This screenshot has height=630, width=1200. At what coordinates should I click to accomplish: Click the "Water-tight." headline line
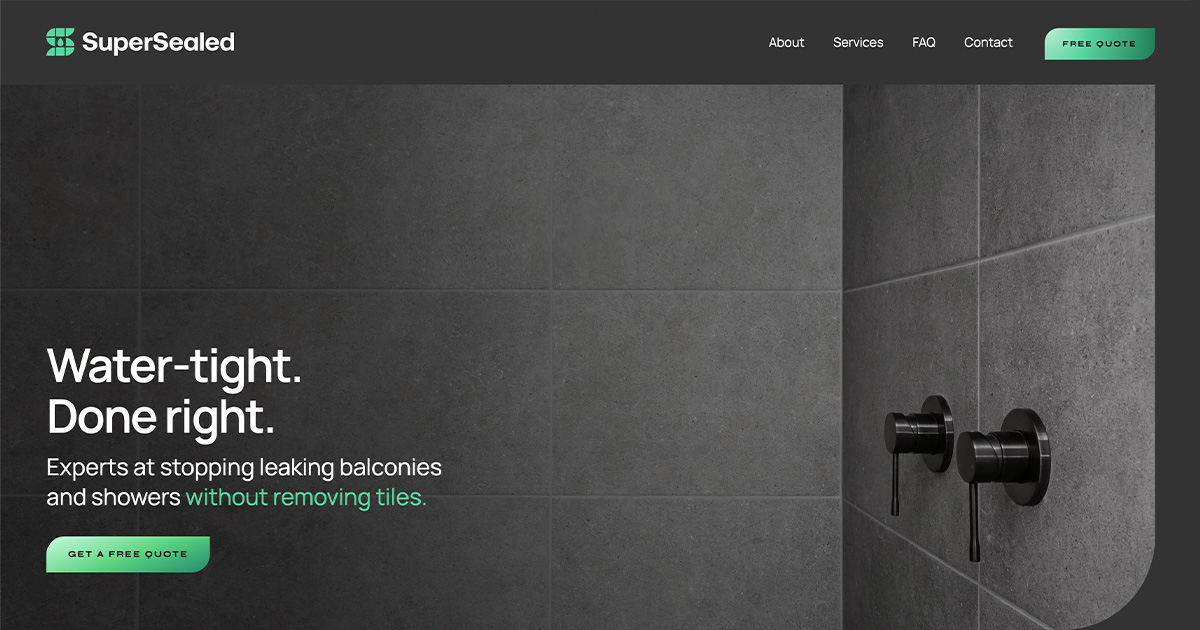click(x=174, y=366)
